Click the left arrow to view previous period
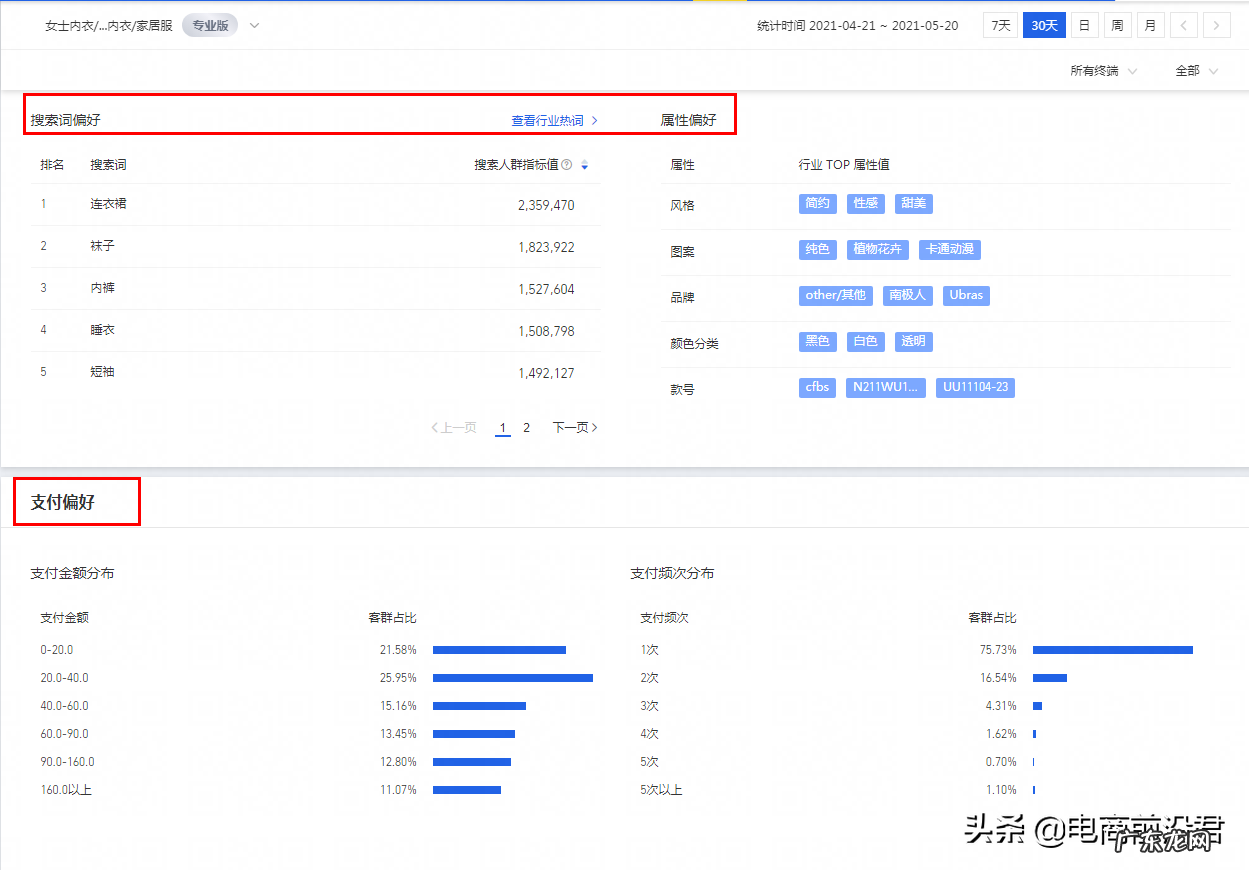This screenshot has height=870, width=1249. (x=1183, y=25)
